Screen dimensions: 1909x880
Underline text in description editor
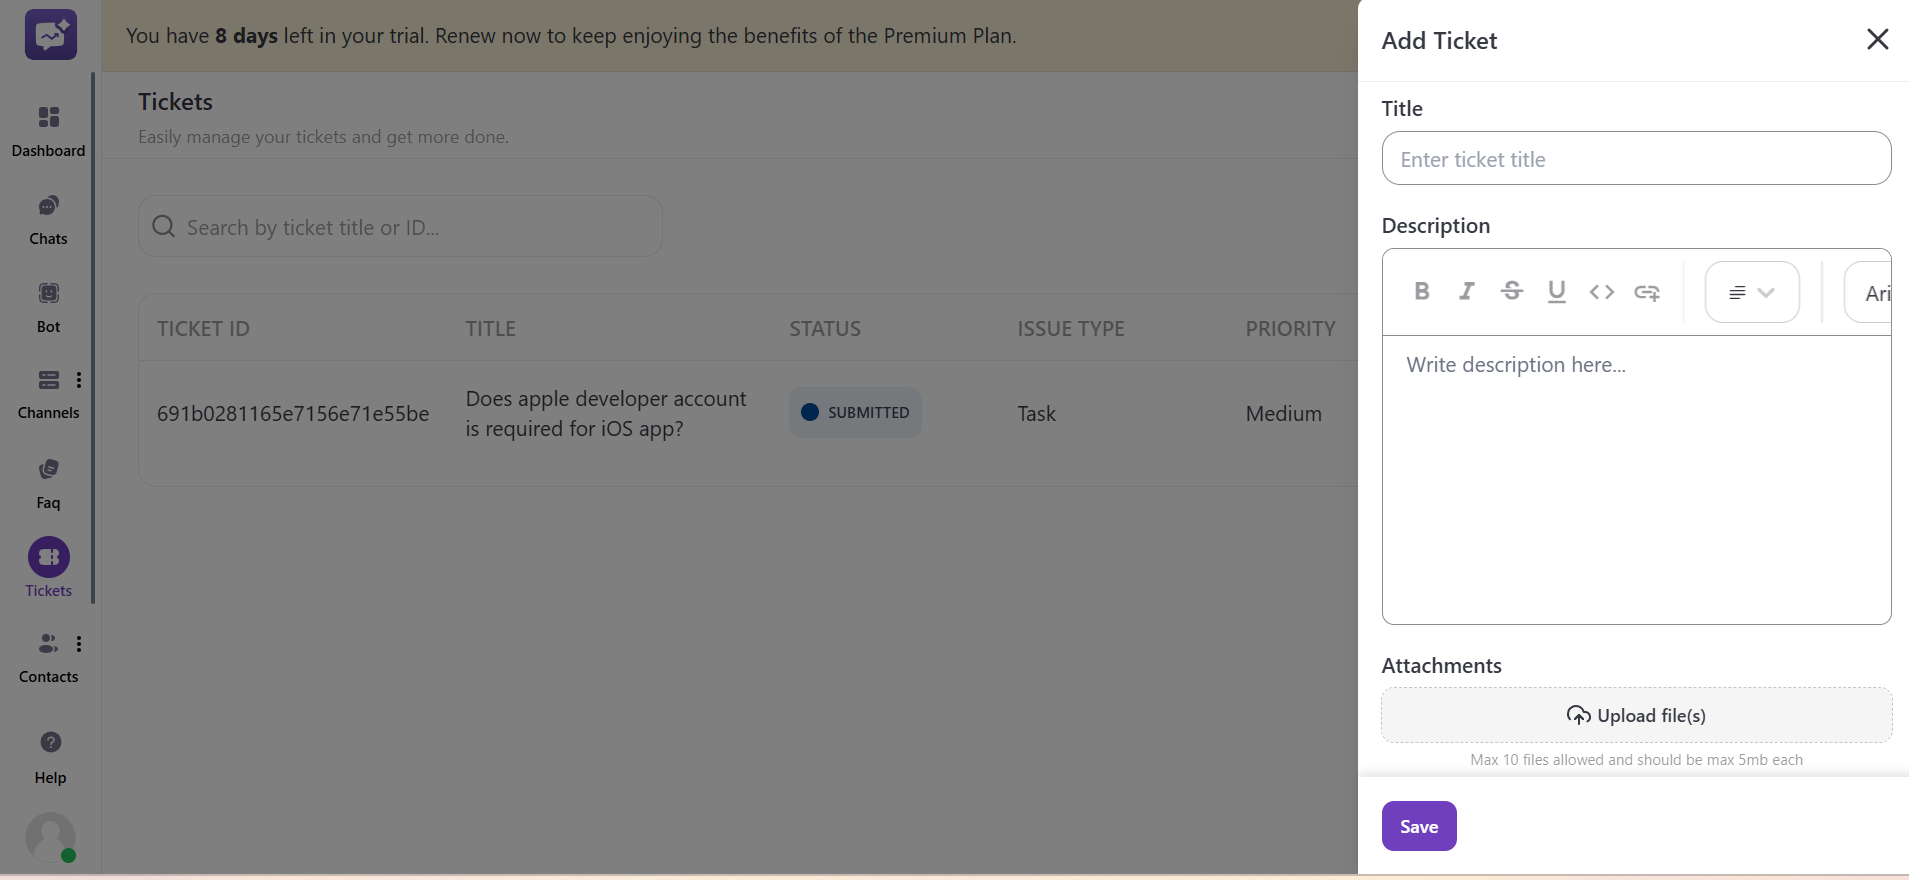click(1557, 291)
